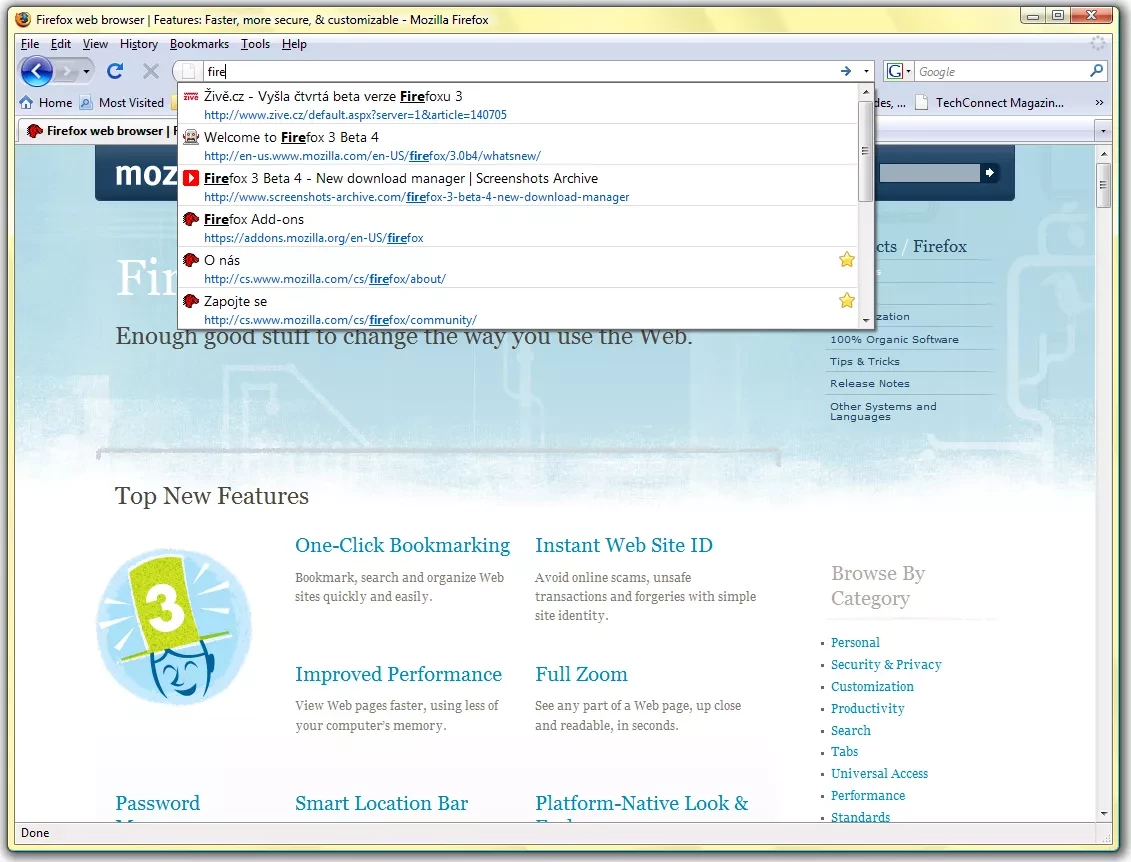The image size is (1131, 862).
Task: Go back with the Back arrow button
Action: coord(37,71)
